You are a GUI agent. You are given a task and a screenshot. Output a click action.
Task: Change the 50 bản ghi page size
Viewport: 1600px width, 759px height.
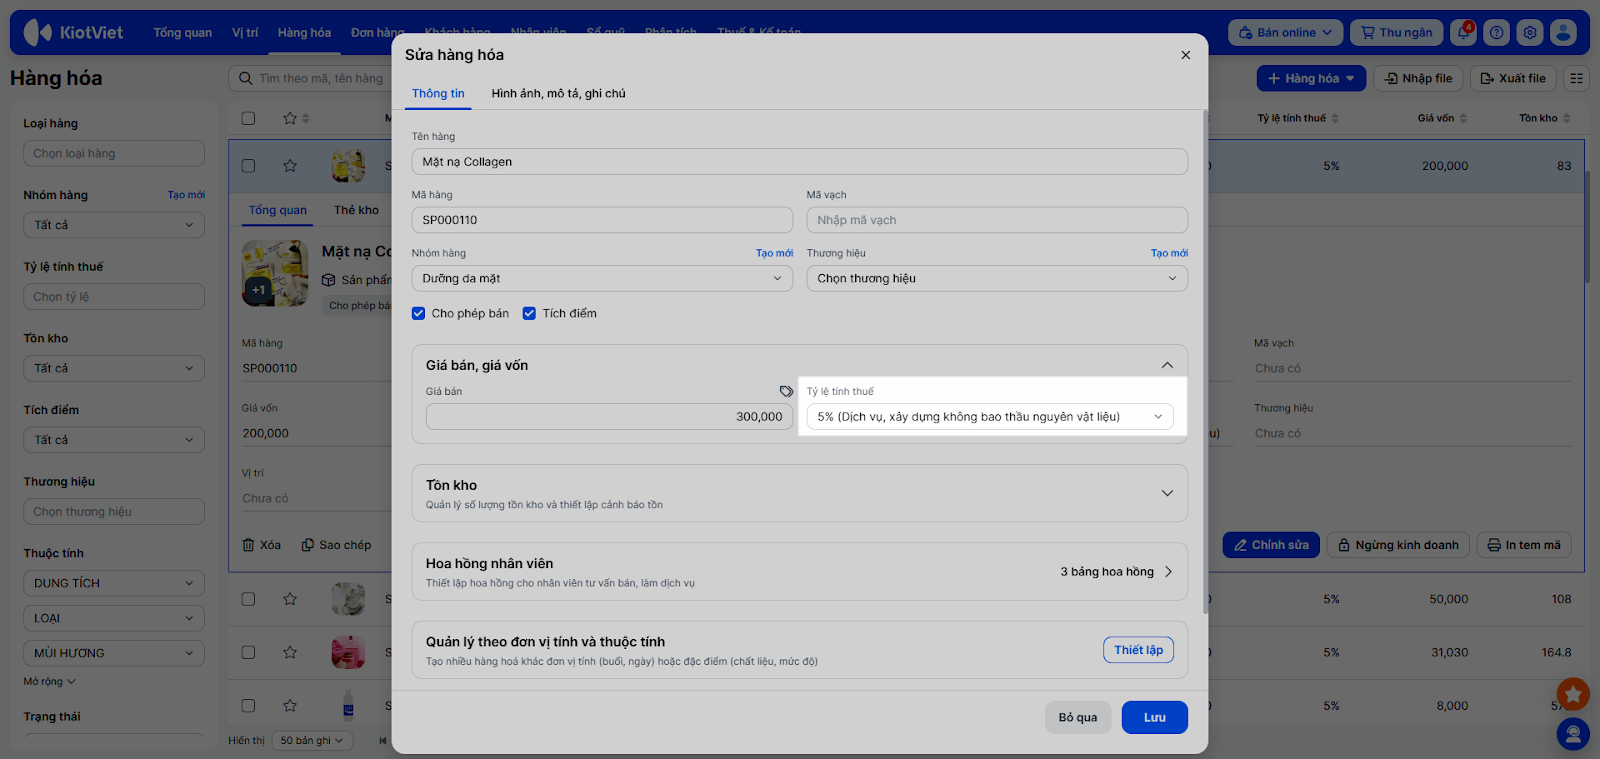(x=312, y=741)
